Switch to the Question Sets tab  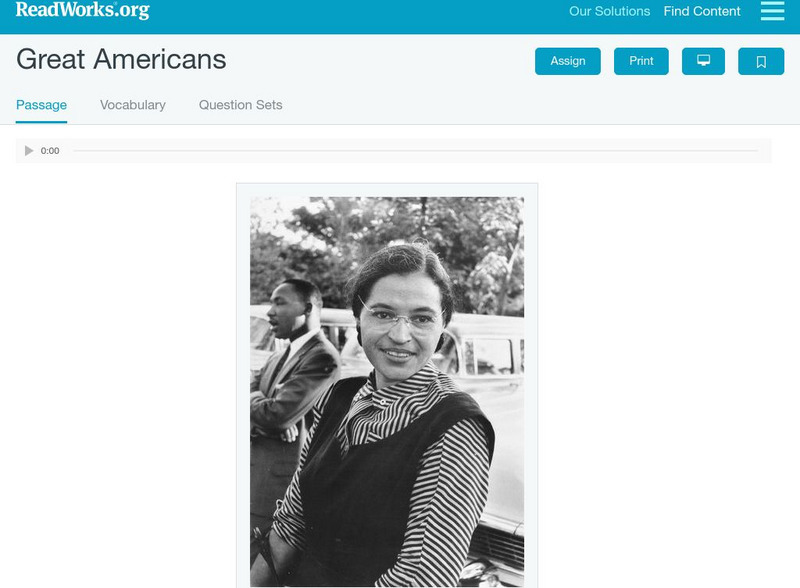pyautogui.click(x=240, y=105)
